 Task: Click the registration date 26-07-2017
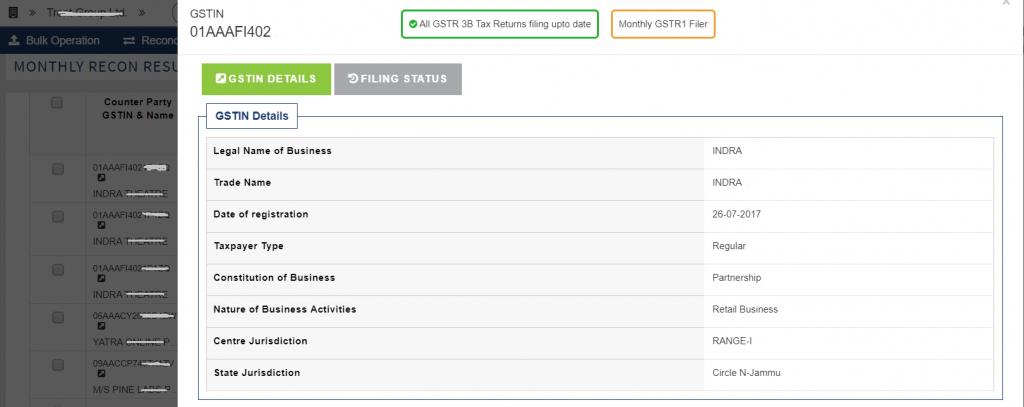tap(736, 214)
